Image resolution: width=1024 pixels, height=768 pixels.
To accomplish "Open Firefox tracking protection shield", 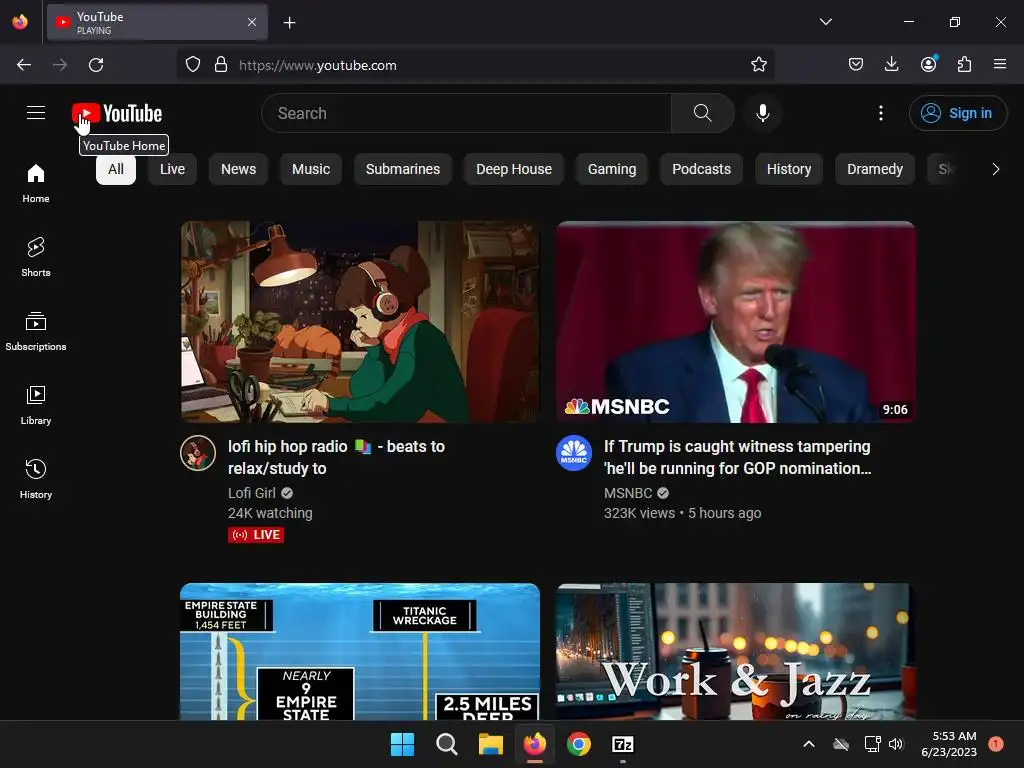I will (193, 65).
